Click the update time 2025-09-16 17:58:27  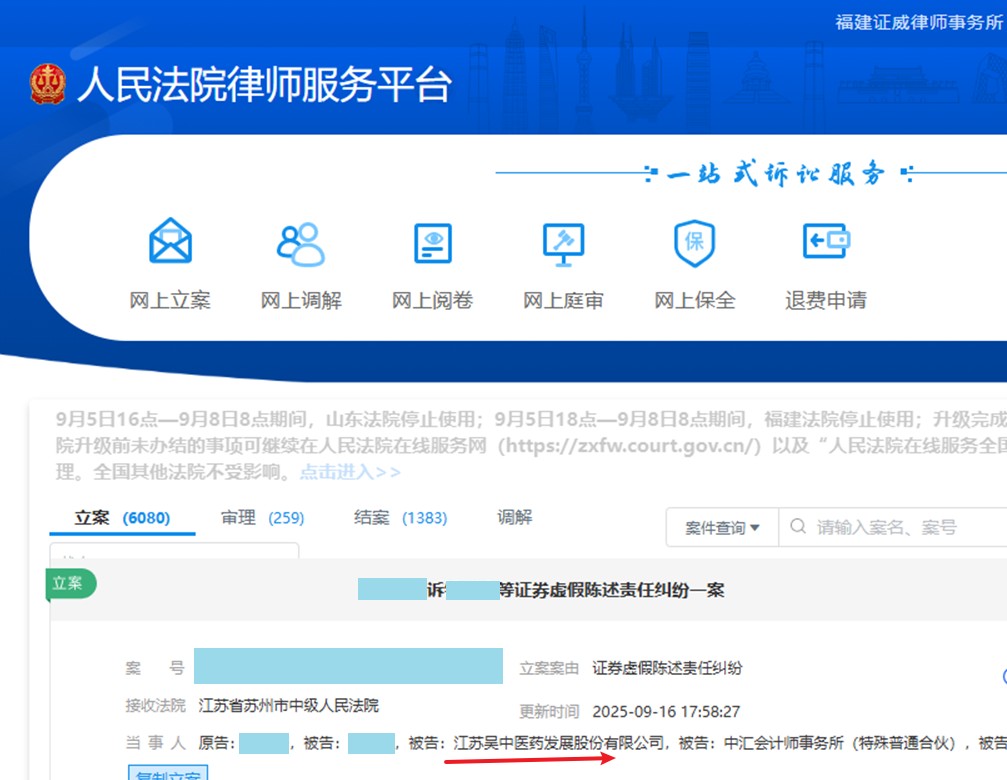pos(666,711)
